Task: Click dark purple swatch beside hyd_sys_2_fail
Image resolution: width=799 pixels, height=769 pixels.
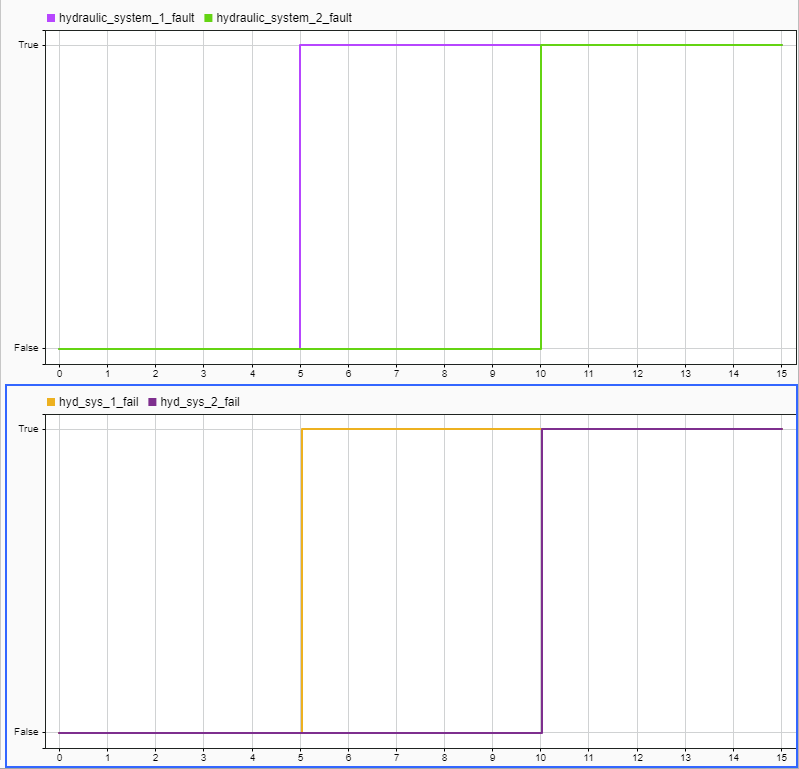Action: [x=152, y=402]
